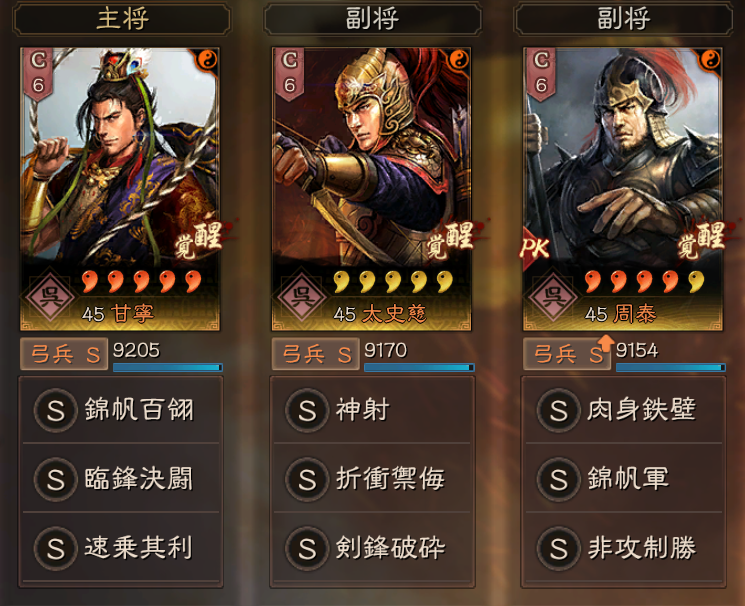Select the 肉身鉄壁 skill
This screenshot has height=606, width=745.
[624, 410]
